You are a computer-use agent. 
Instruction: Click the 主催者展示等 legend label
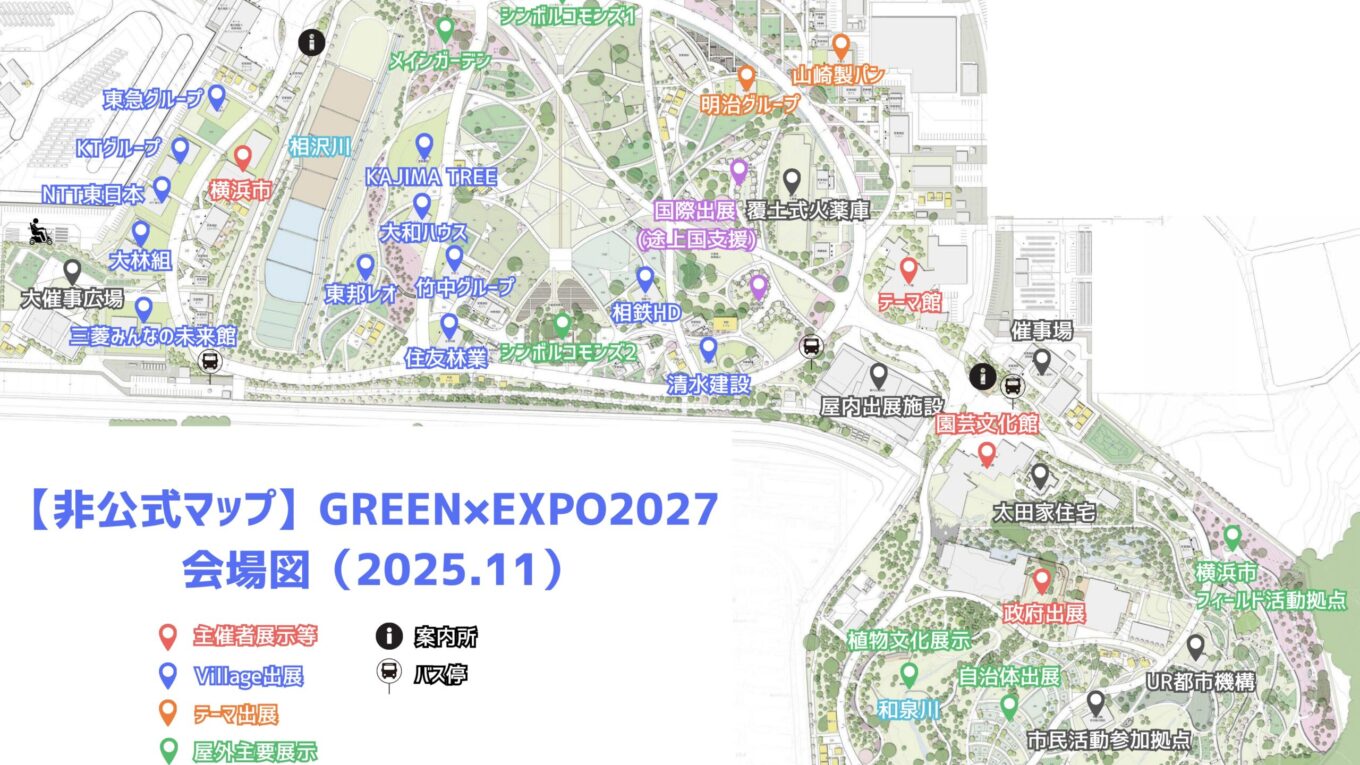tap(255, 636)
